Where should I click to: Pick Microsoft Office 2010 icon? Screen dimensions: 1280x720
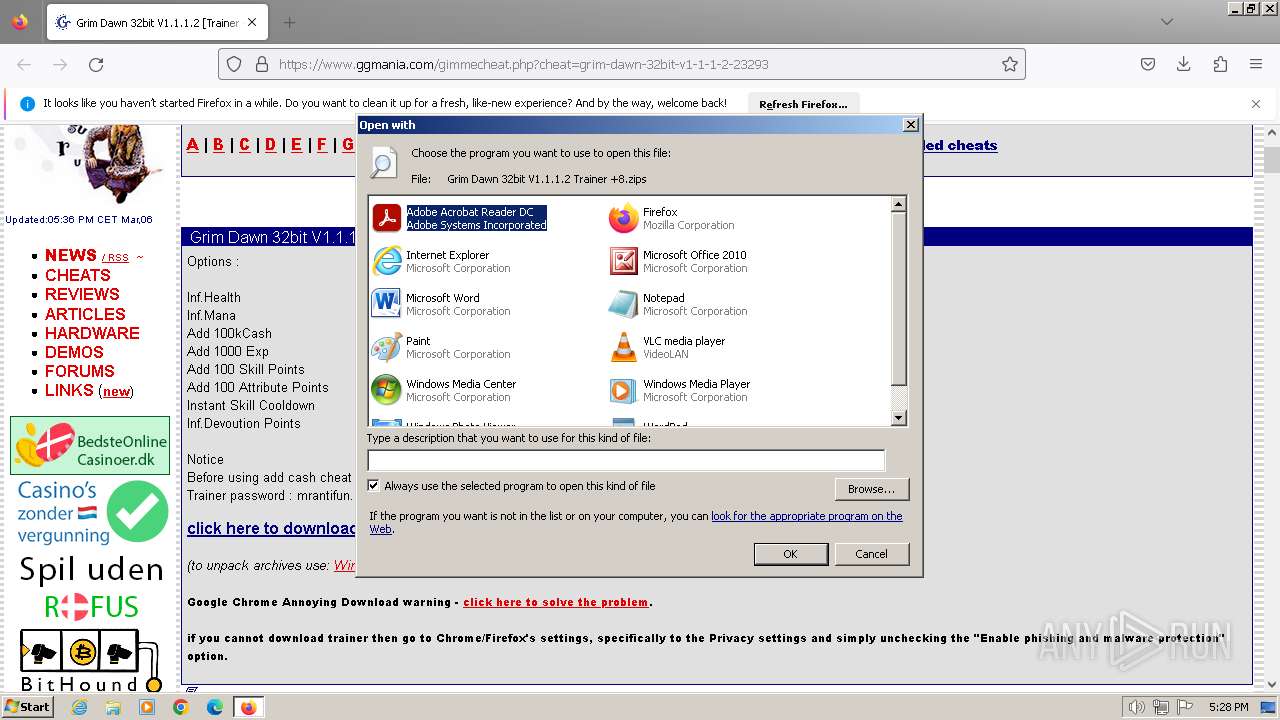(624, 261)
